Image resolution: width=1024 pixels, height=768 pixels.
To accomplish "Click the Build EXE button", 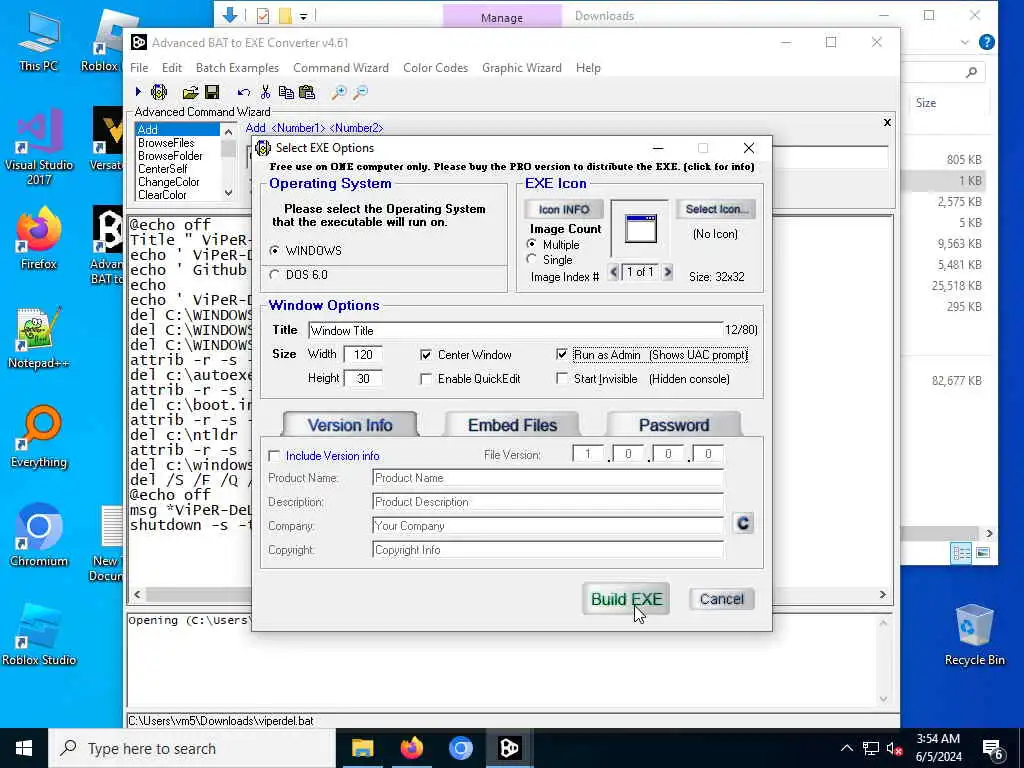I will 626,599.
